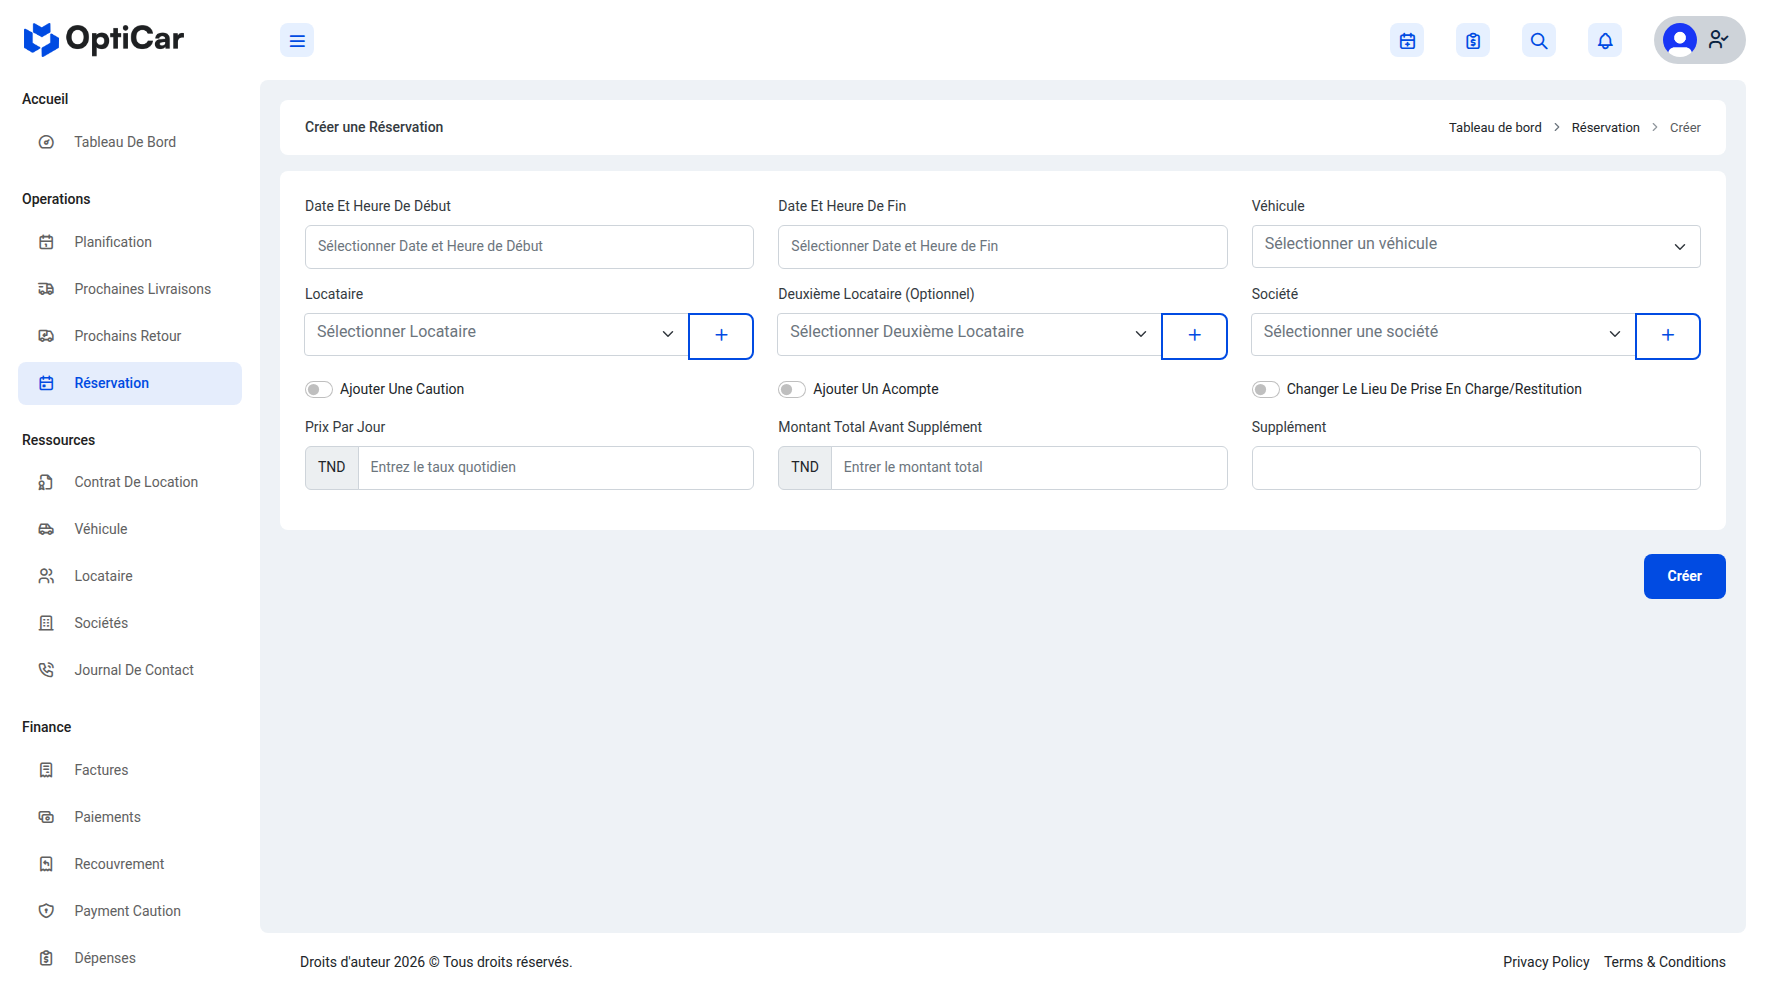
Task: Open the clipboard icon in top bar
Action: 1473,41
